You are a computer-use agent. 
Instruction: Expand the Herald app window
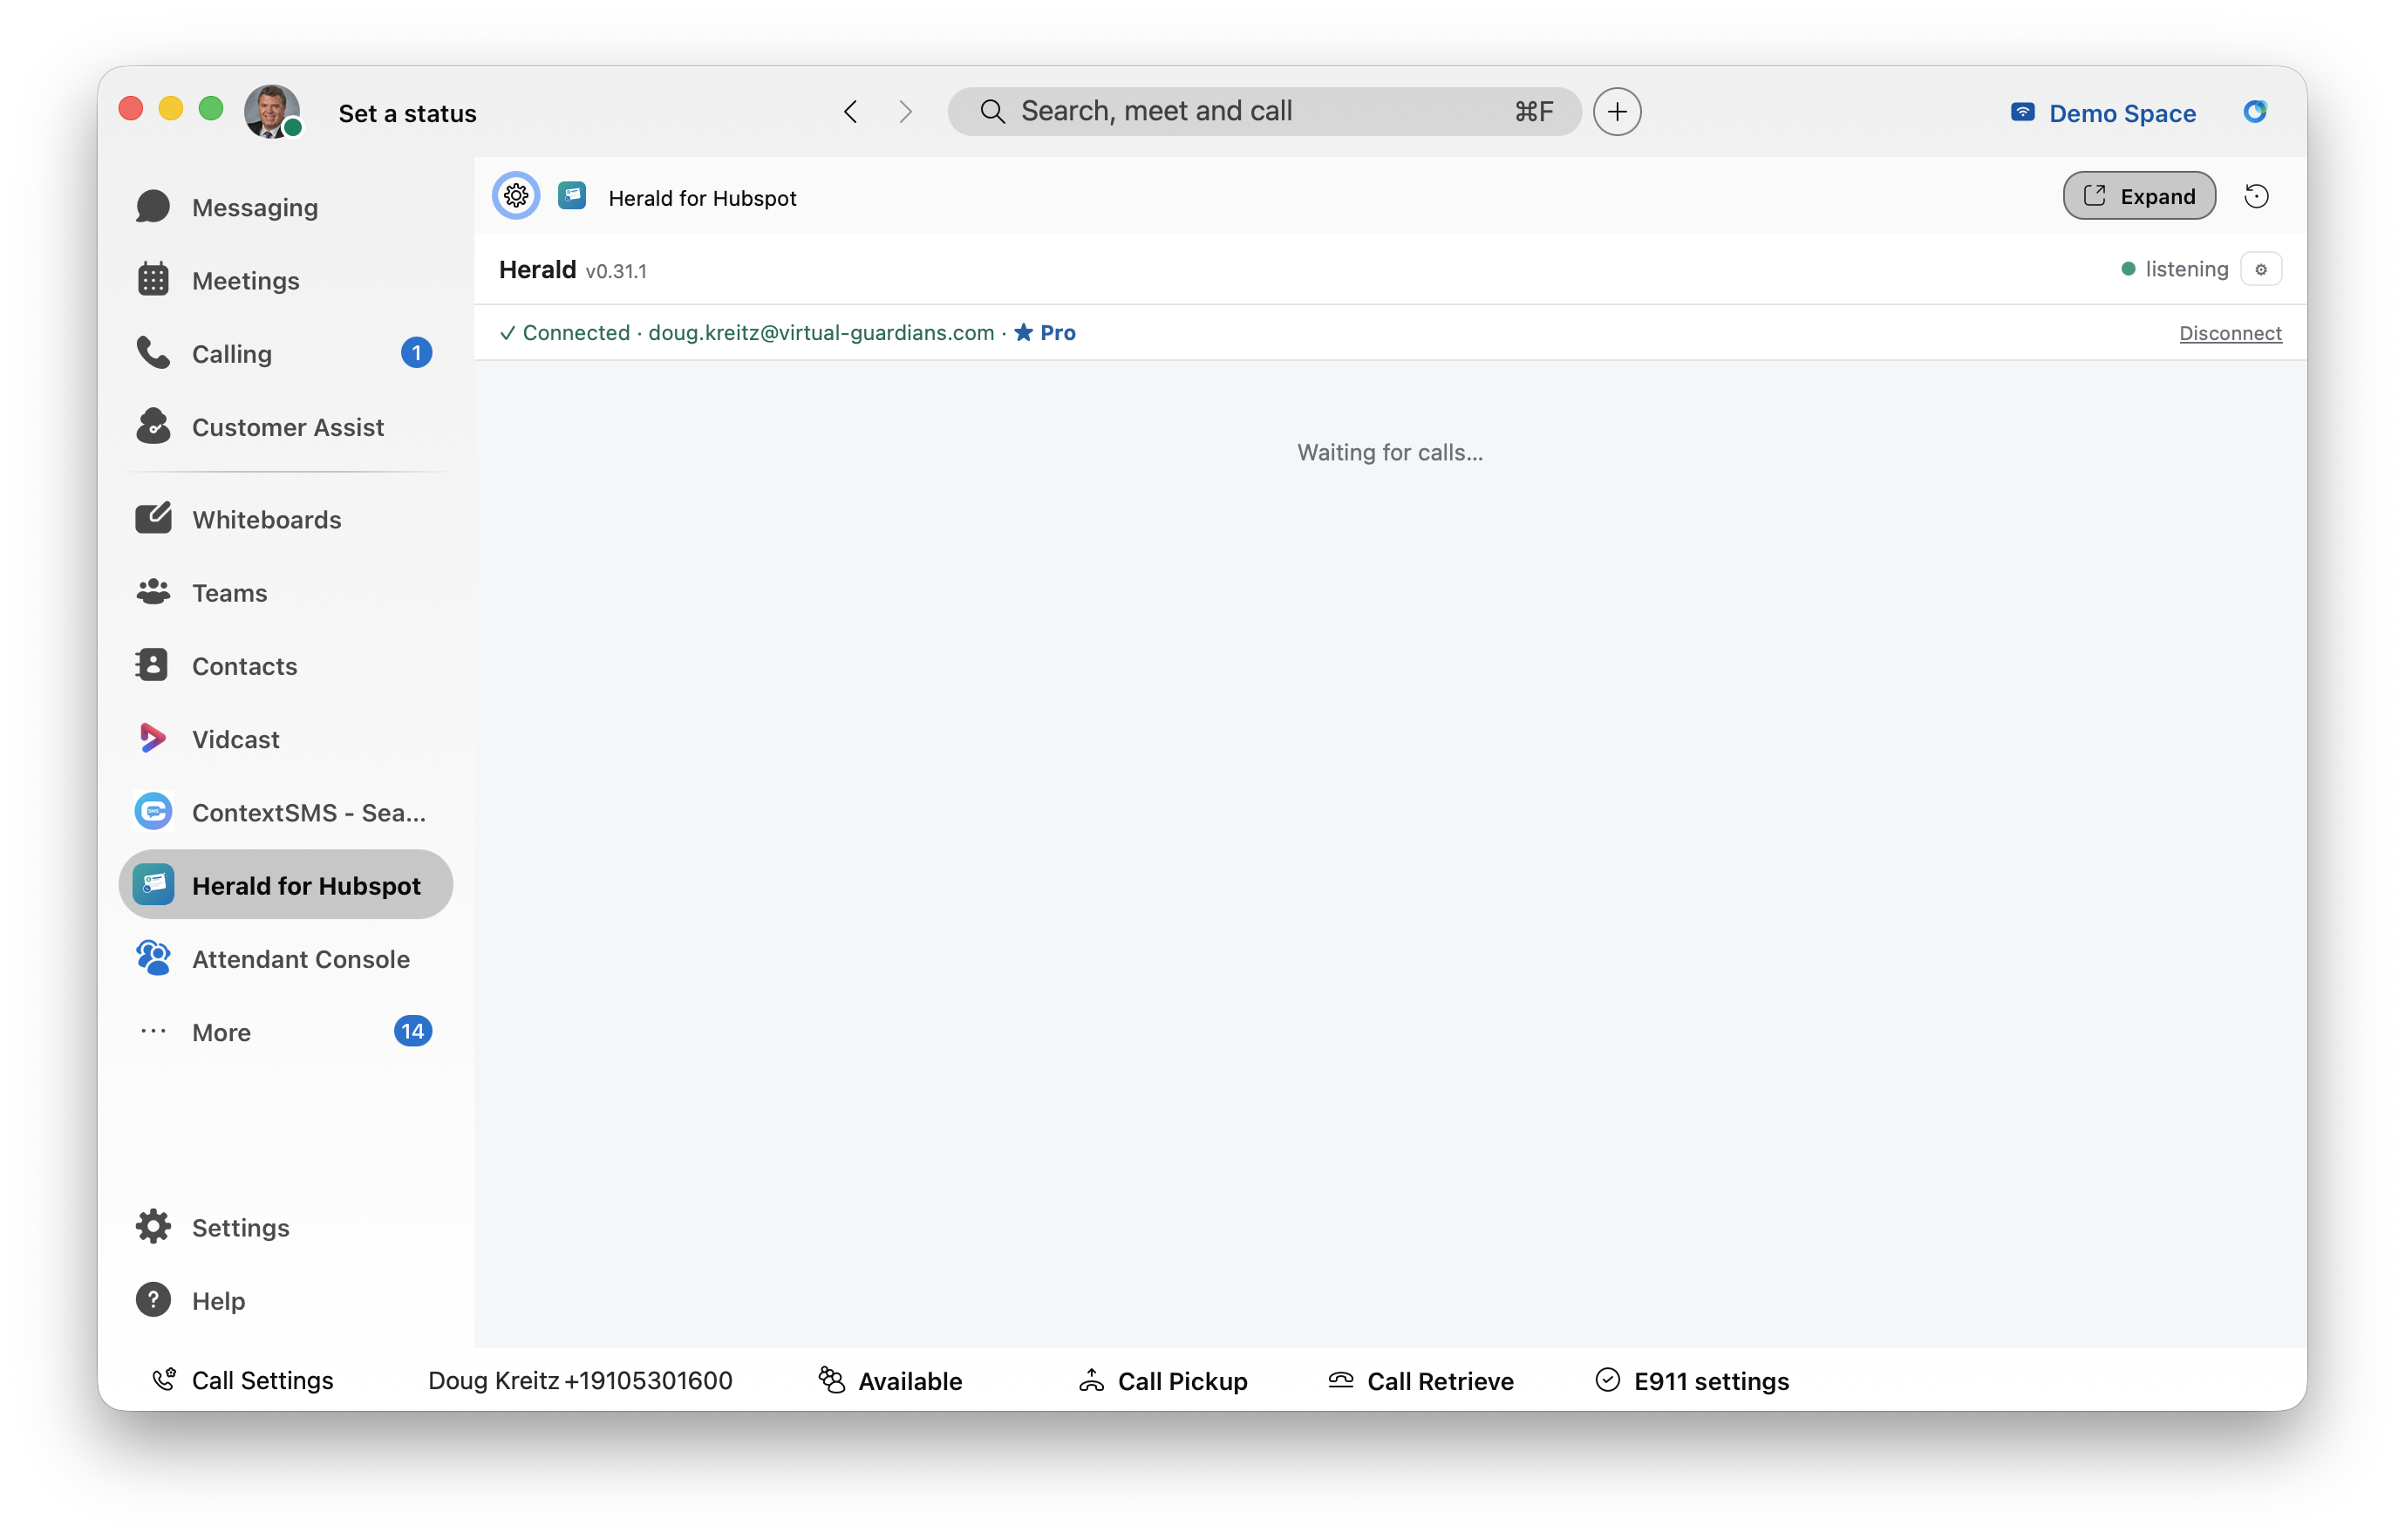2138,196
